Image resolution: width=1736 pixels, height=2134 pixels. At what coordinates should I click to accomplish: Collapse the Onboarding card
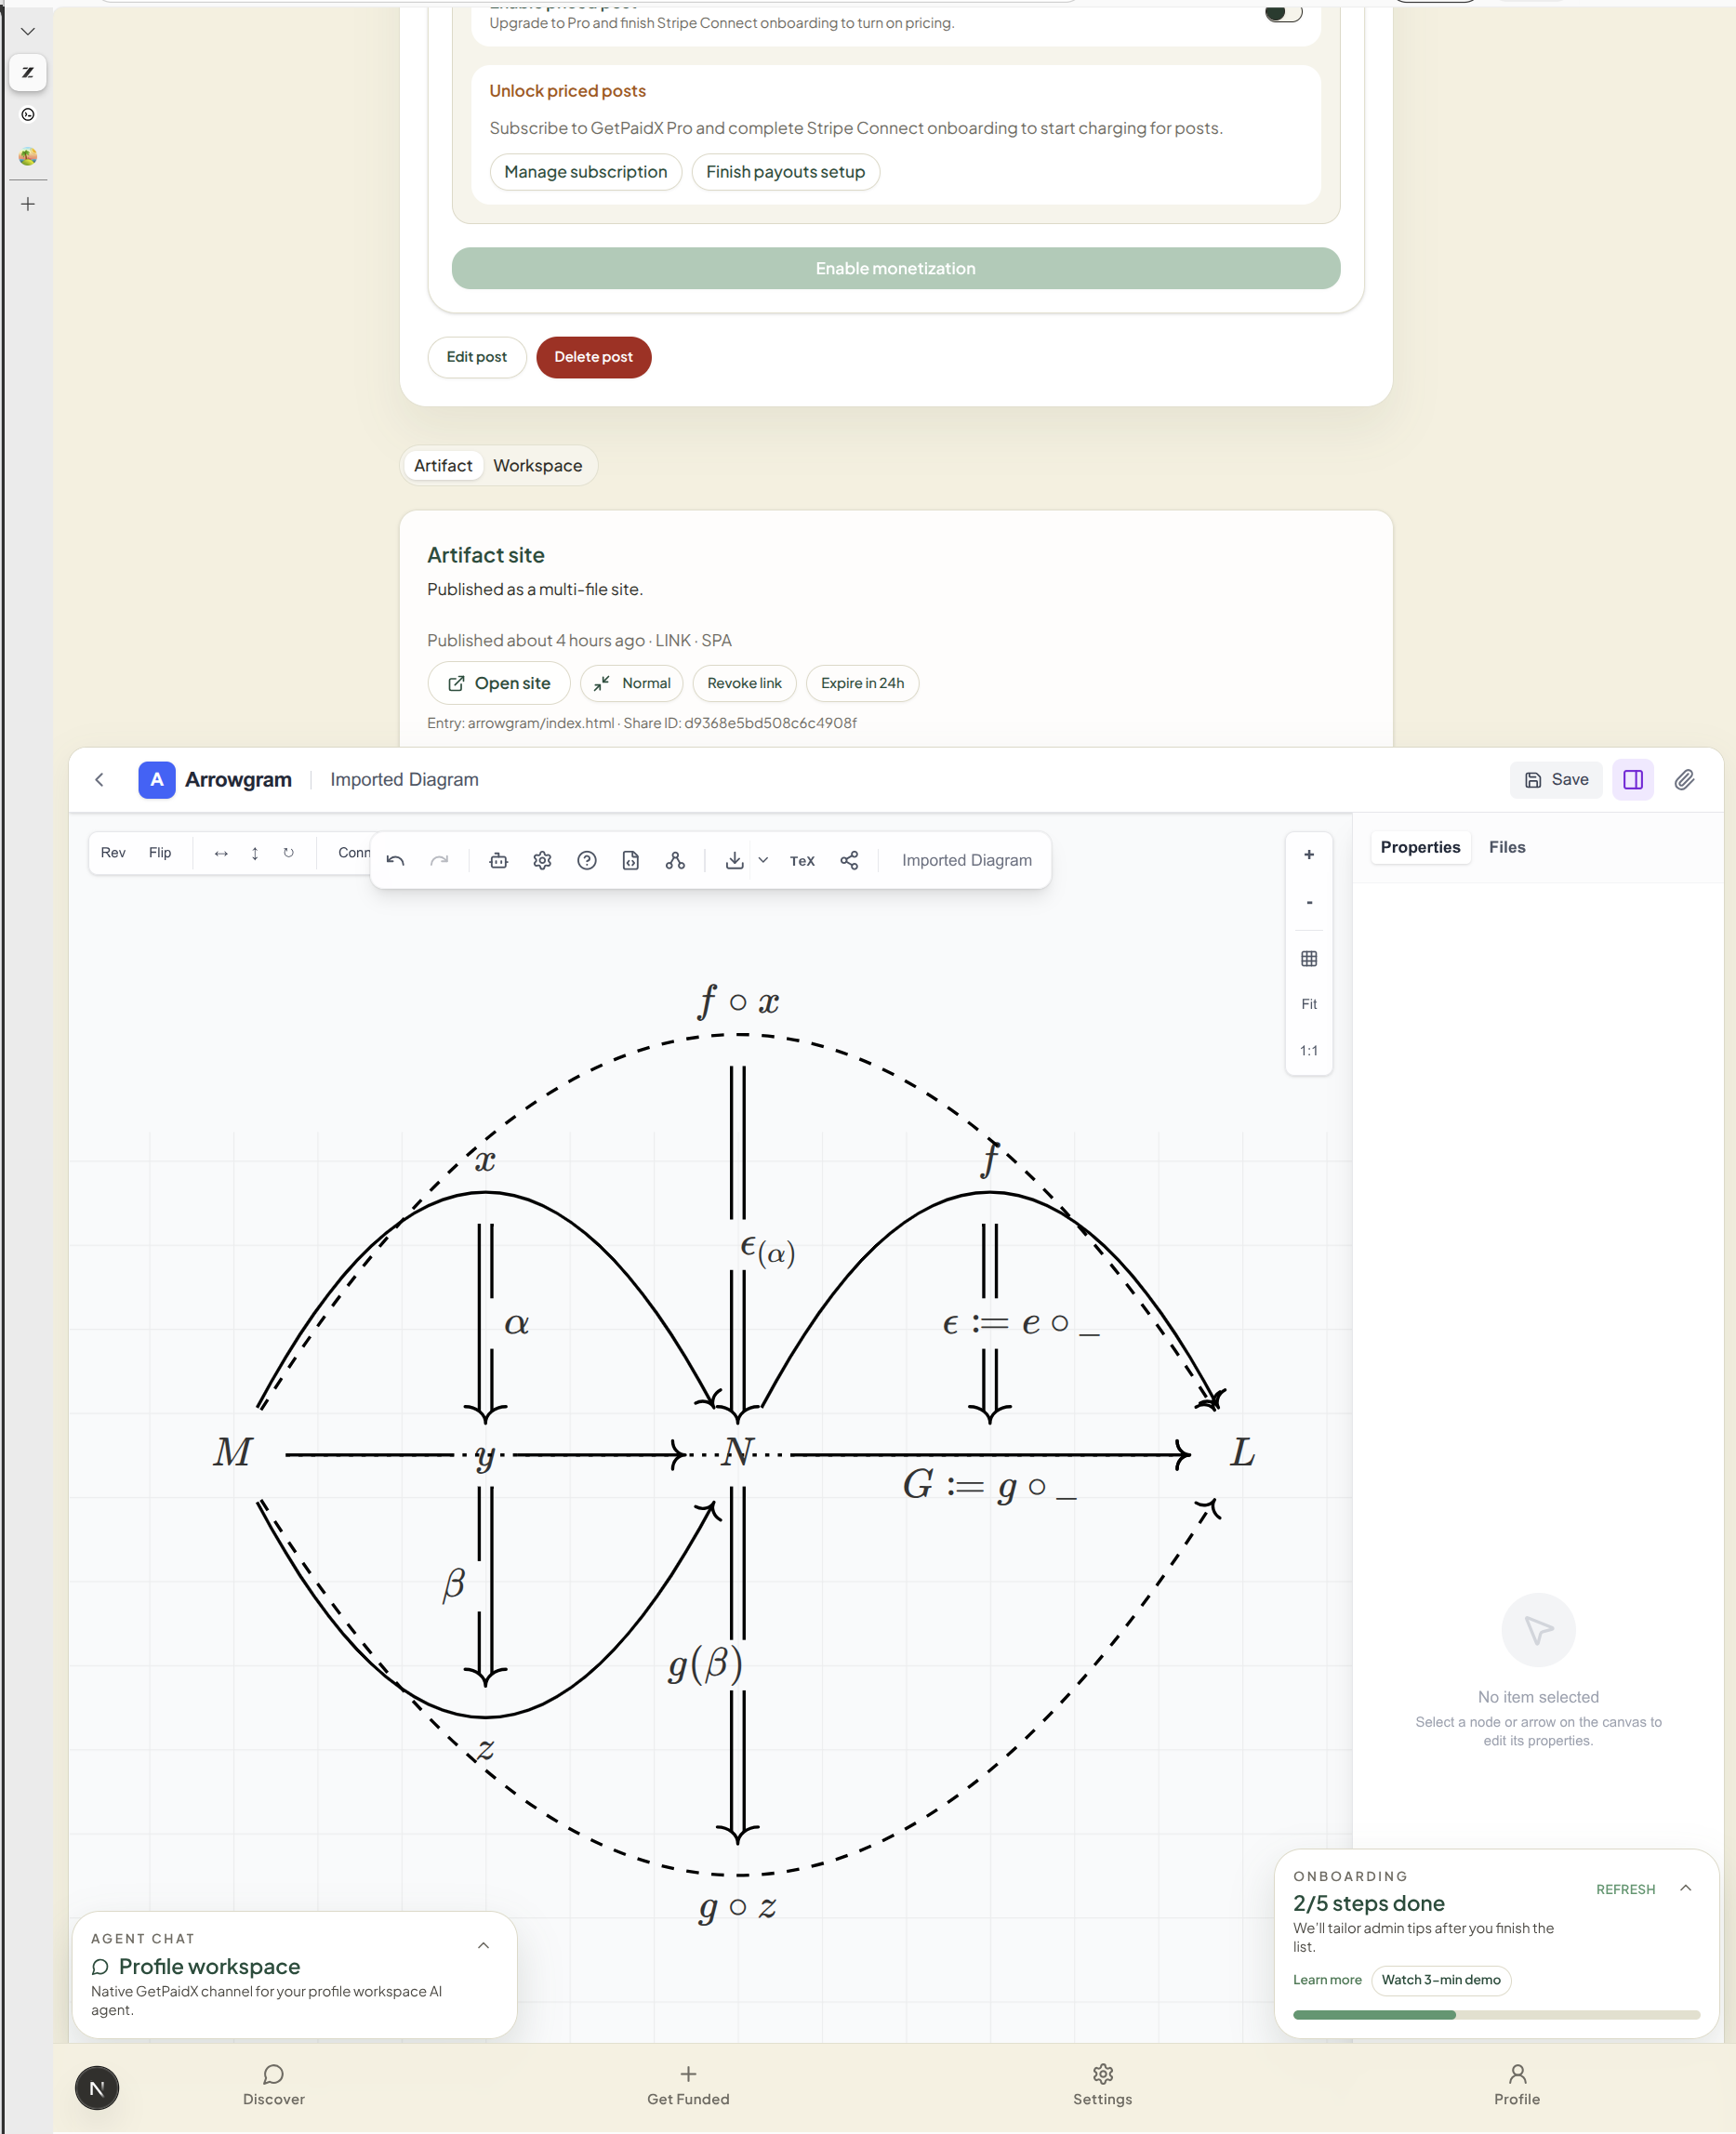1687,1889
